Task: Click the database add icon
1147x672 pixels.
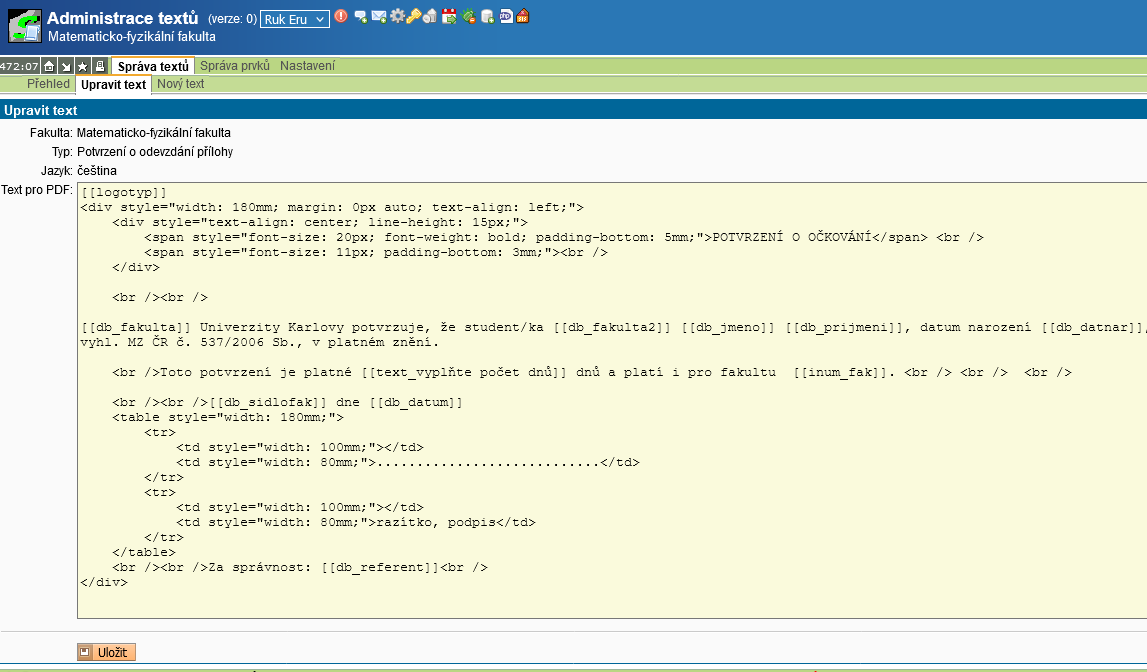Action: (x=486, y=17)
